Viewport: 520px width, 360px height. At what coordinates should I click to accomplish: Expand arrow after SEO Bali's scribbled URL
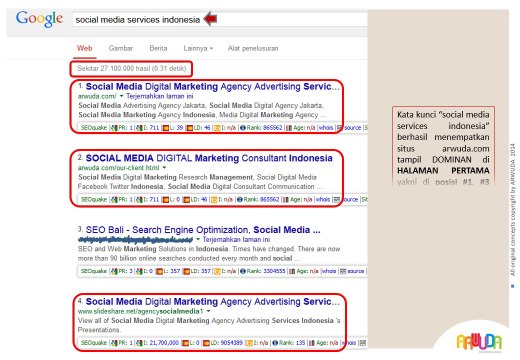198,240
